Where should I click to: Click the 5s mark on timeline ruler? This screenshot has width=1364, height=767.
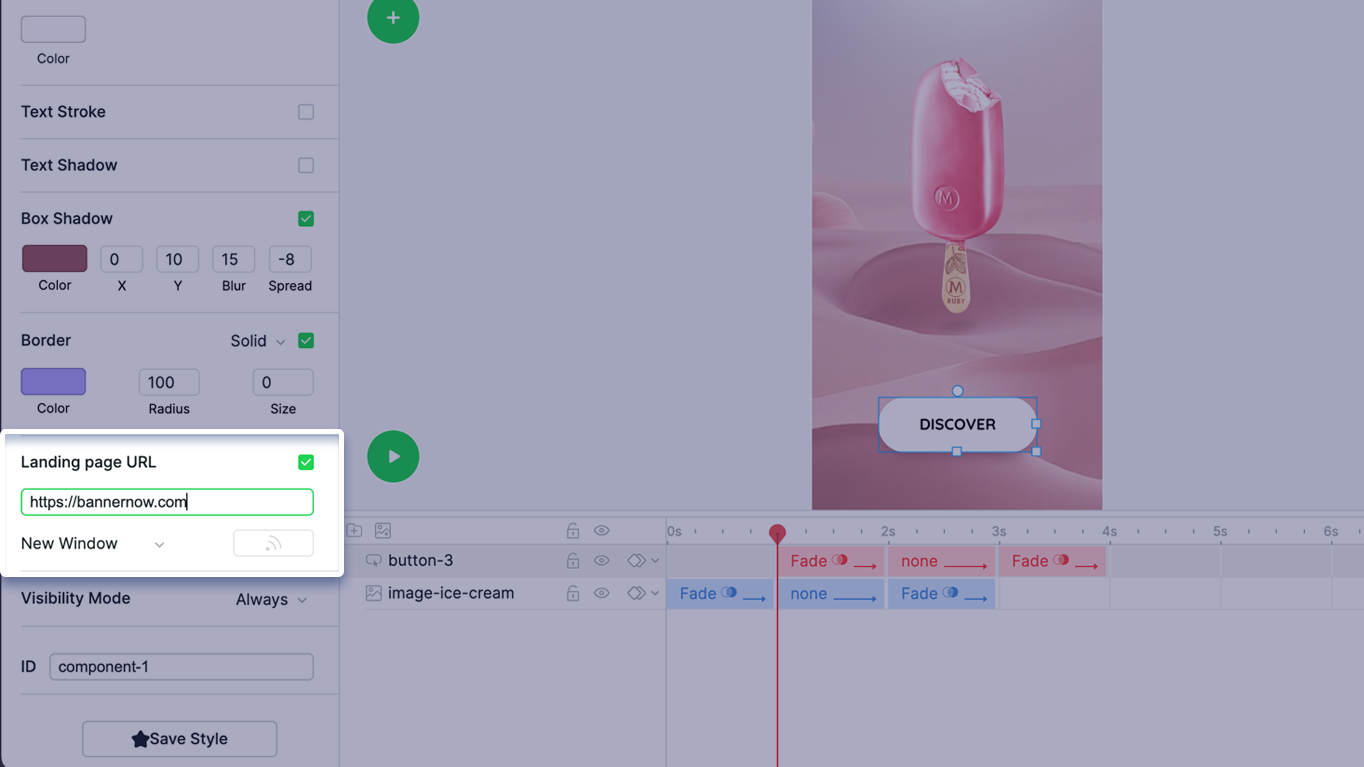coord(1220,532)
